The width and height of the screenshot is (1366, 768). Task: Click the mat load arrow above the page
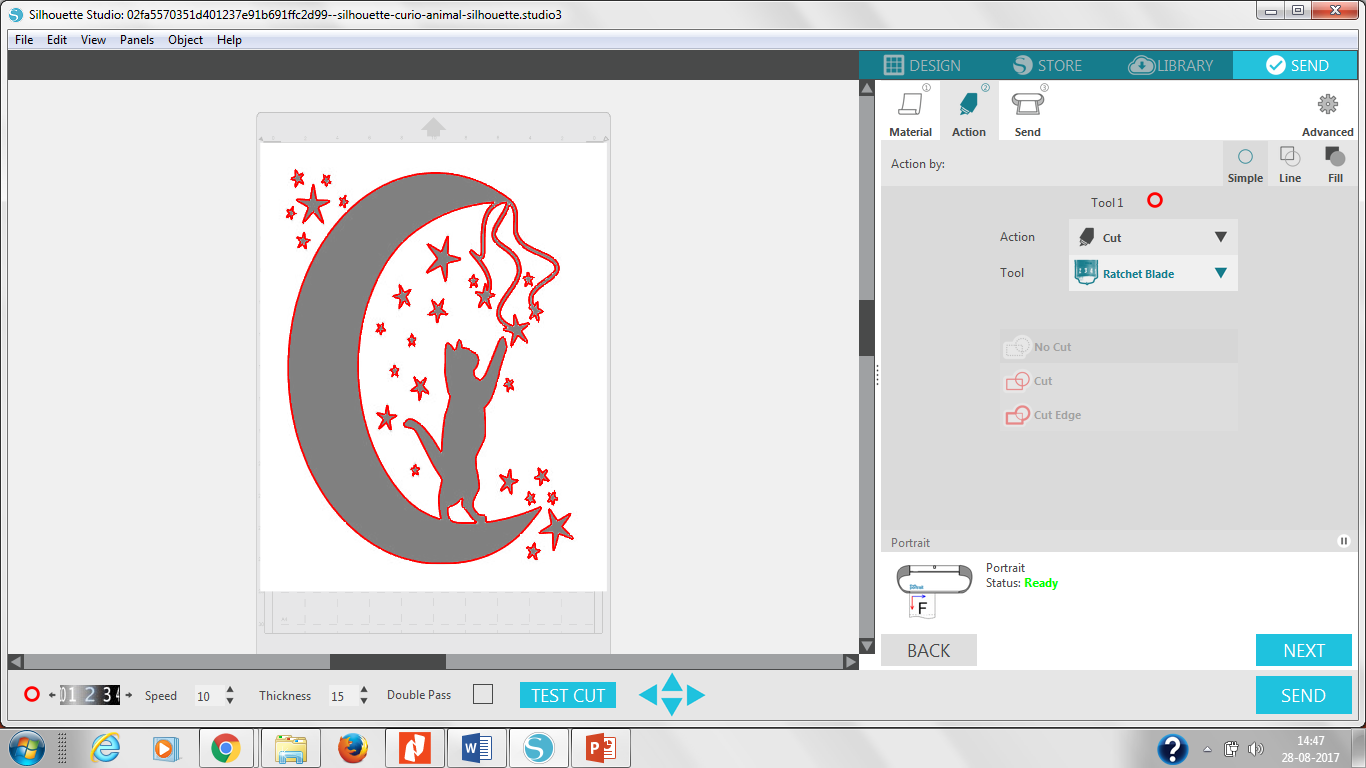pyautogui.click(x=433, y=127)
